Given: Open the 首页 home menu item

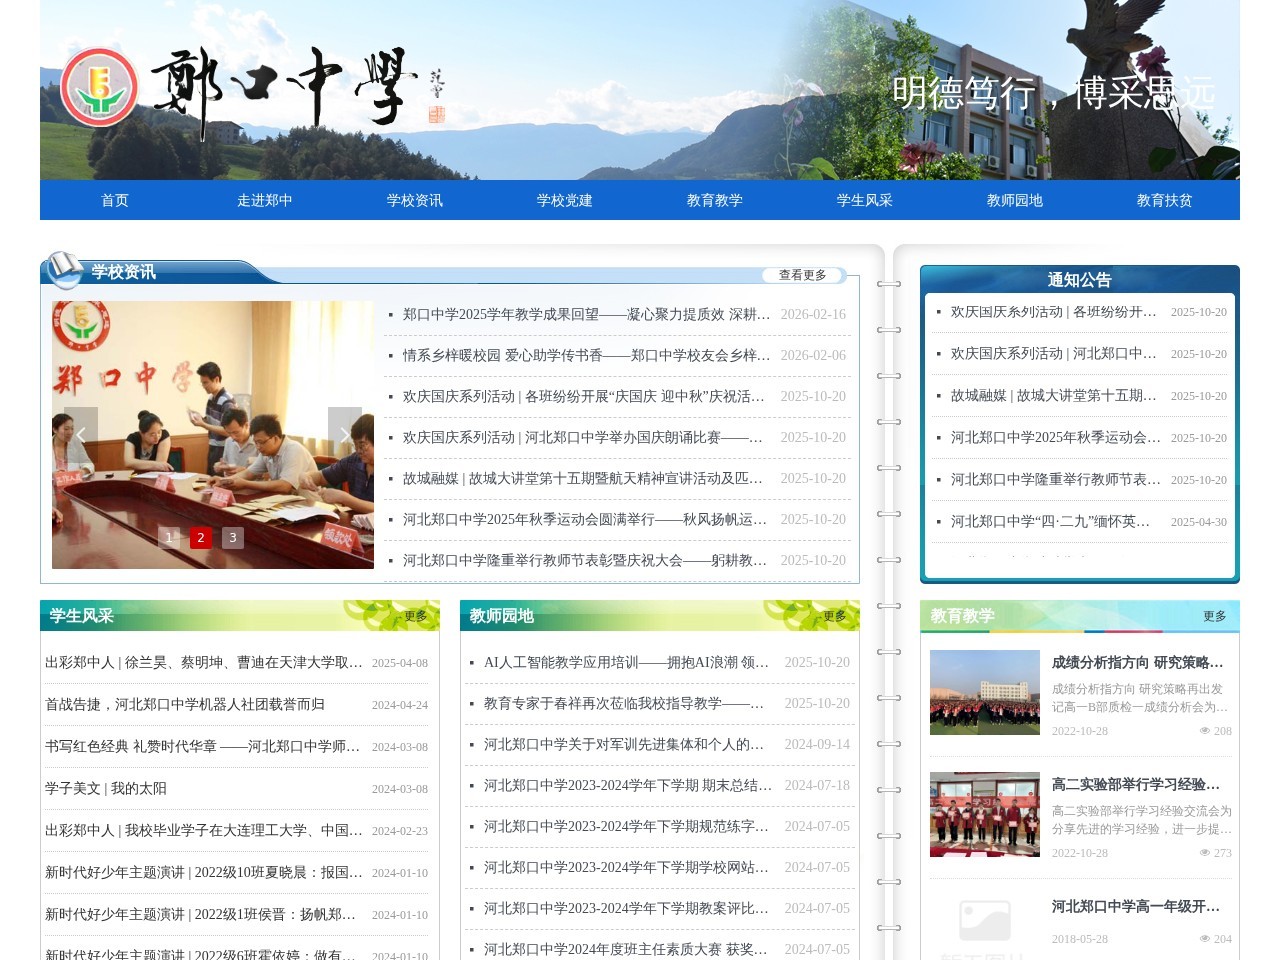Looking at the screenshot, I should click(x=115, y=200).
